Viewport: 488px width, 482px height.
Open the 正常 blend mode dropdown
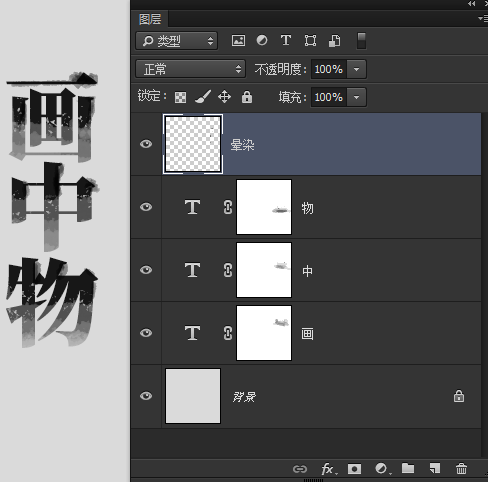click(191, 69)
